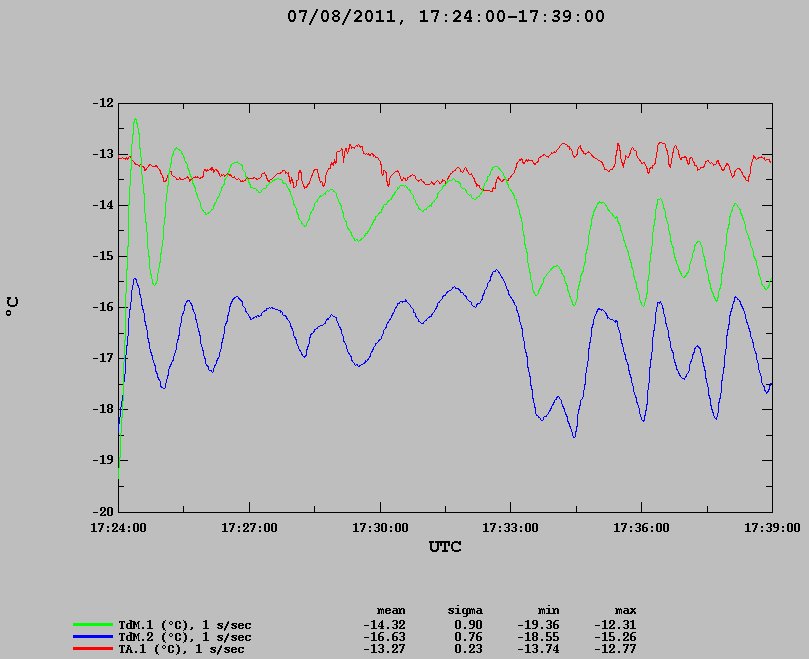The image size is (809, 659).
Task: Click the 'min' column header
Action: click(548, 611)
